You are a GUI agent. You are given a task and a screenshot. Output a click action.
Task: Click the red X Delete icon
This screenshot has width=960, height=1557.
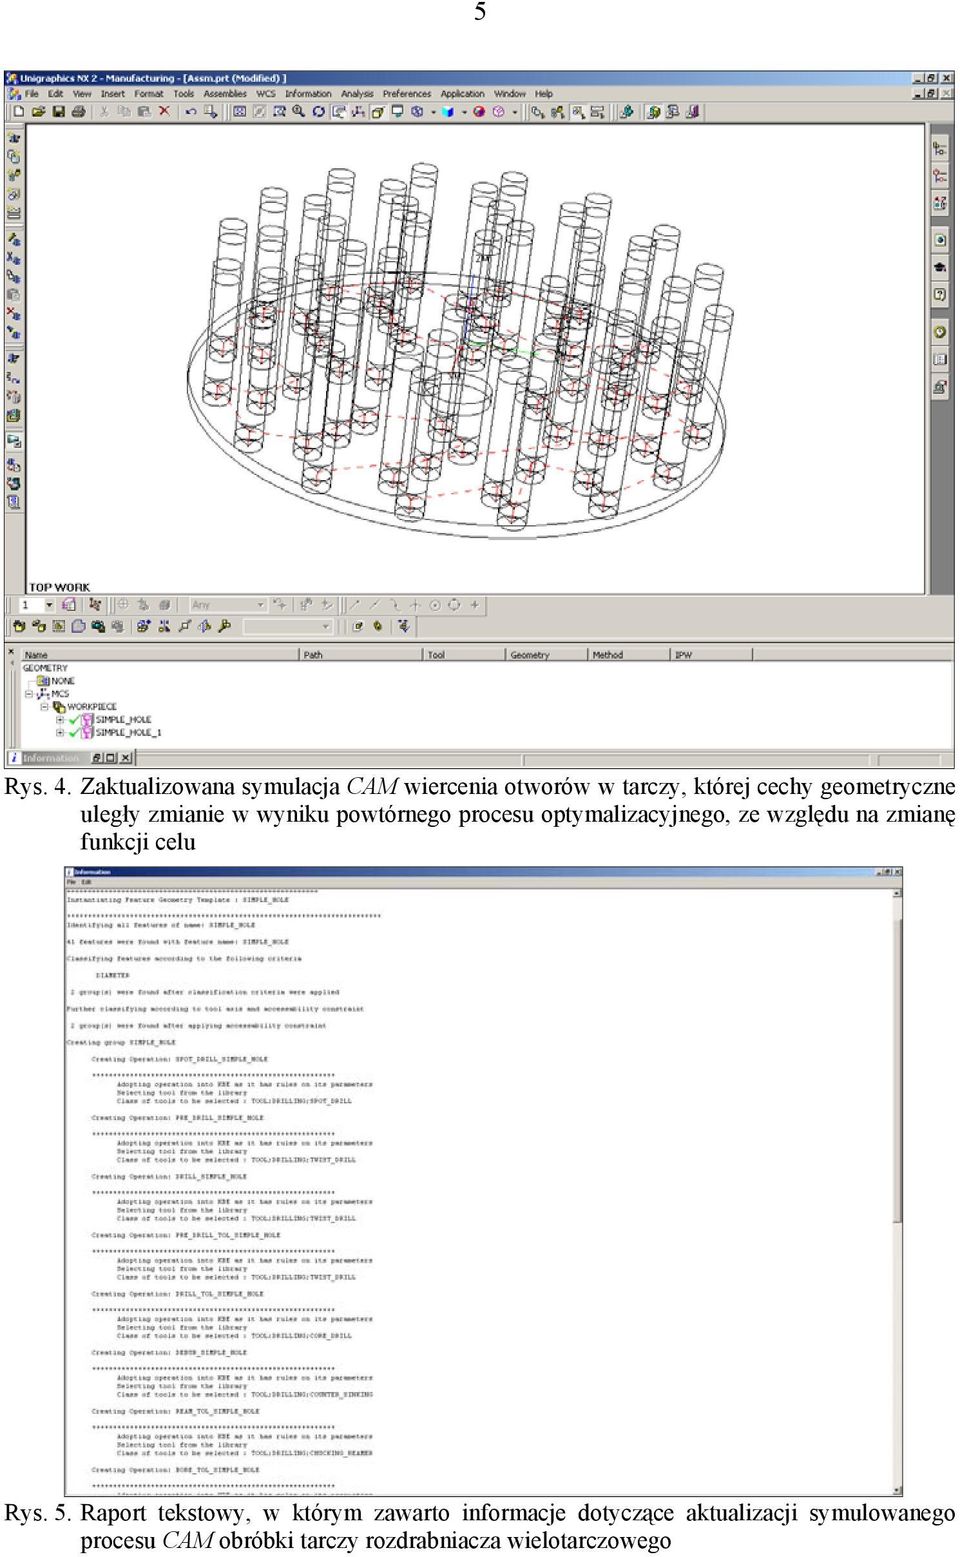point(164,112)
